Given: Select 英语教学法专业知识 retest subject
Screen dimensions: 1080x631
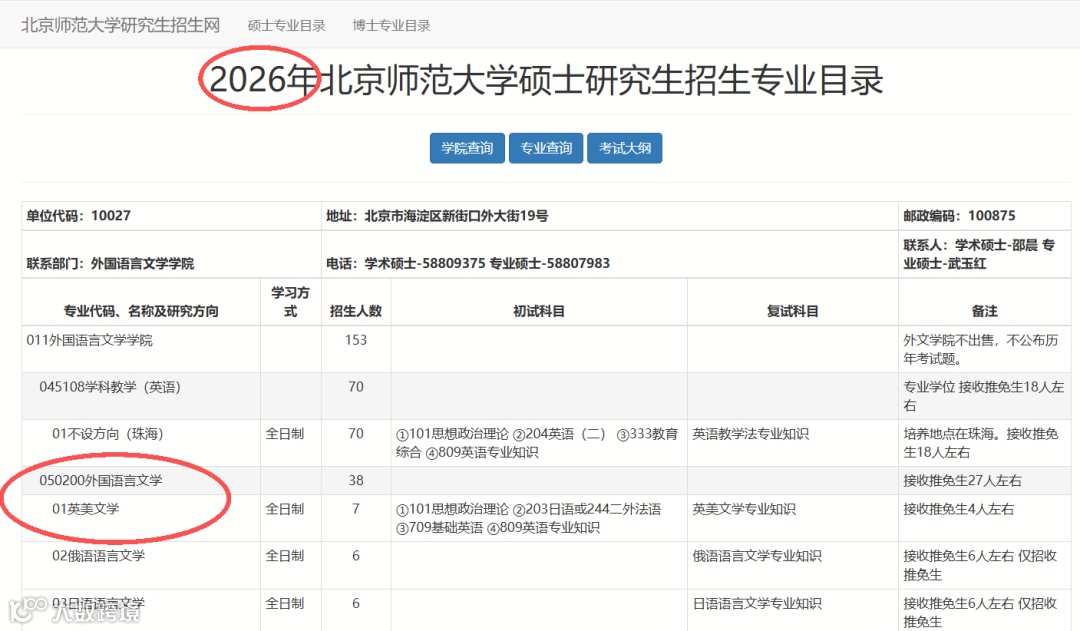Looking at the screenshot, I should (750, 434).
